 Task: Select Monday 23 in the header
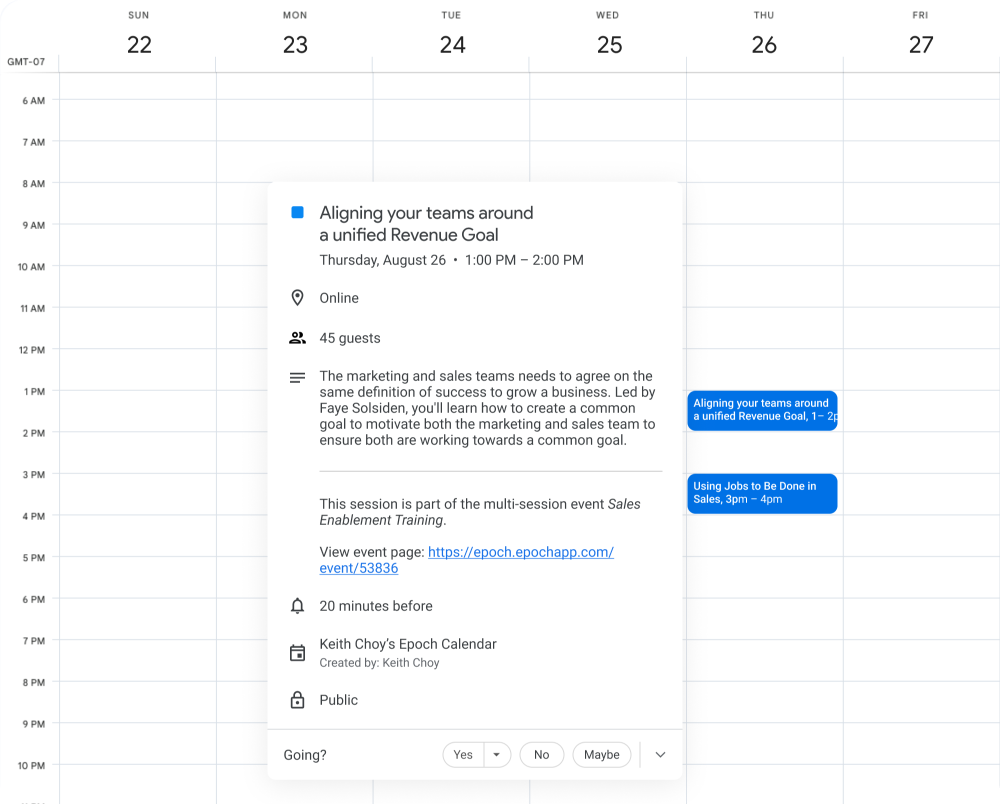[295, 35]
